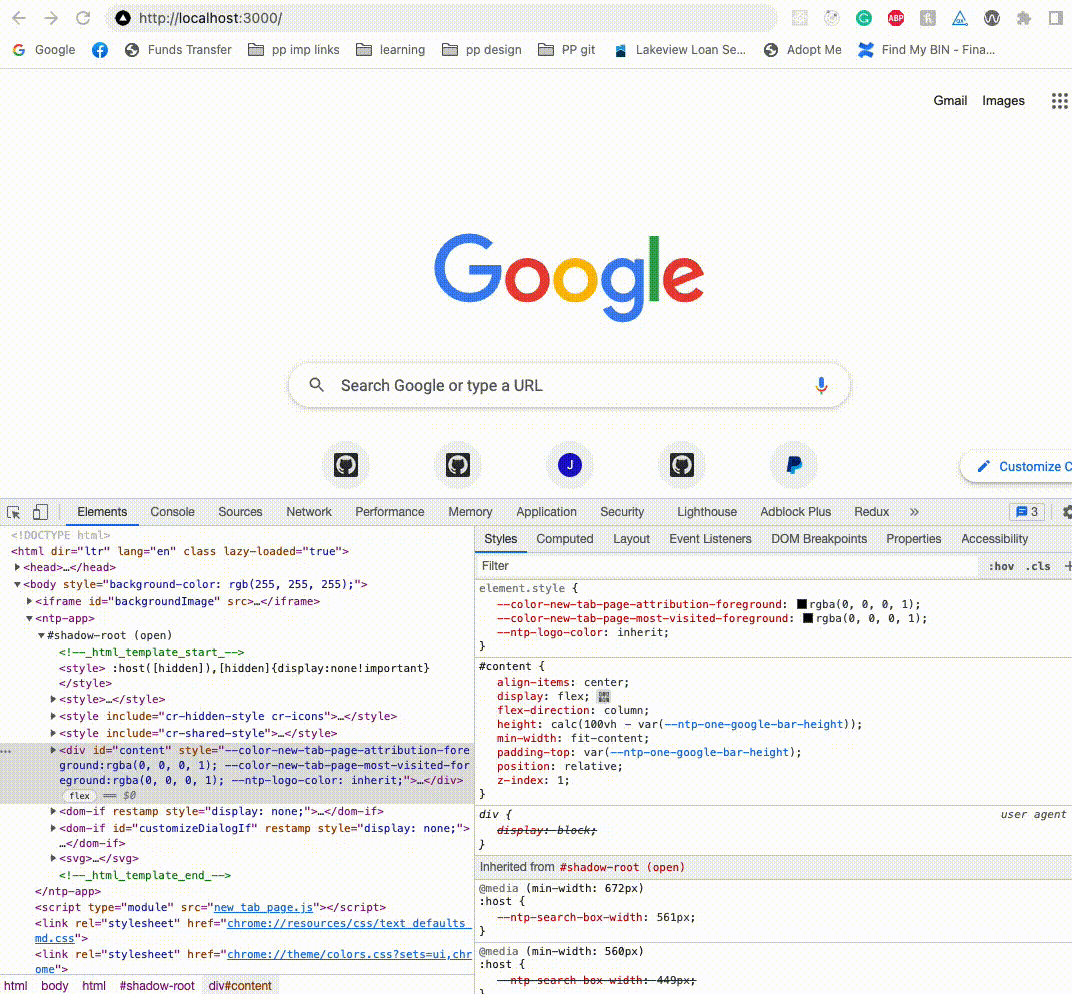Show more DevTools tabs via chevrons
This screenshot has width=1072, height=994.
click(x=914, y=512)
